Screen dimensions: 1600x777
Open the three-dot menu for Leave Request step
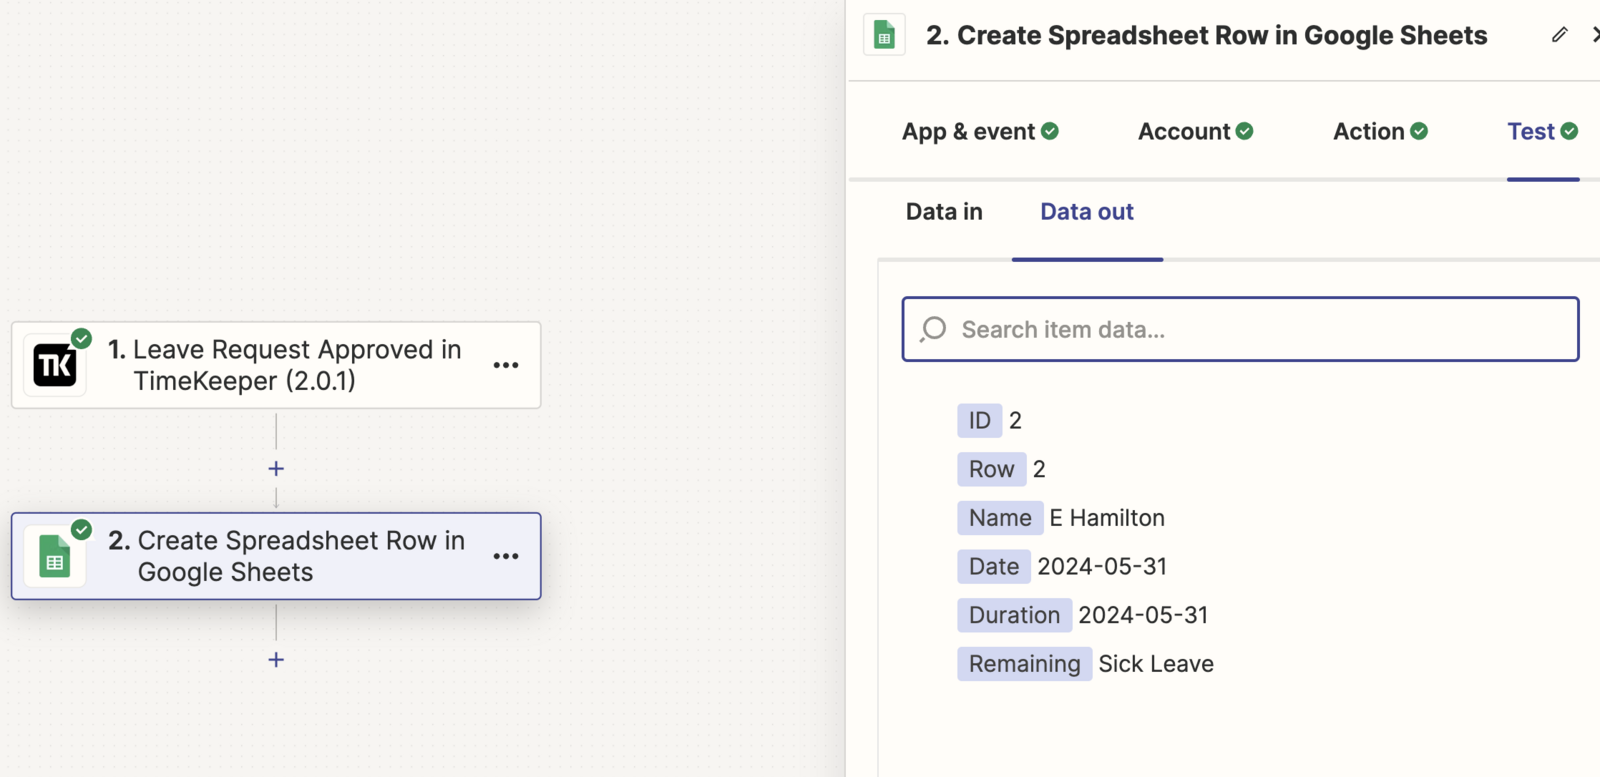(x=506, y=365)
